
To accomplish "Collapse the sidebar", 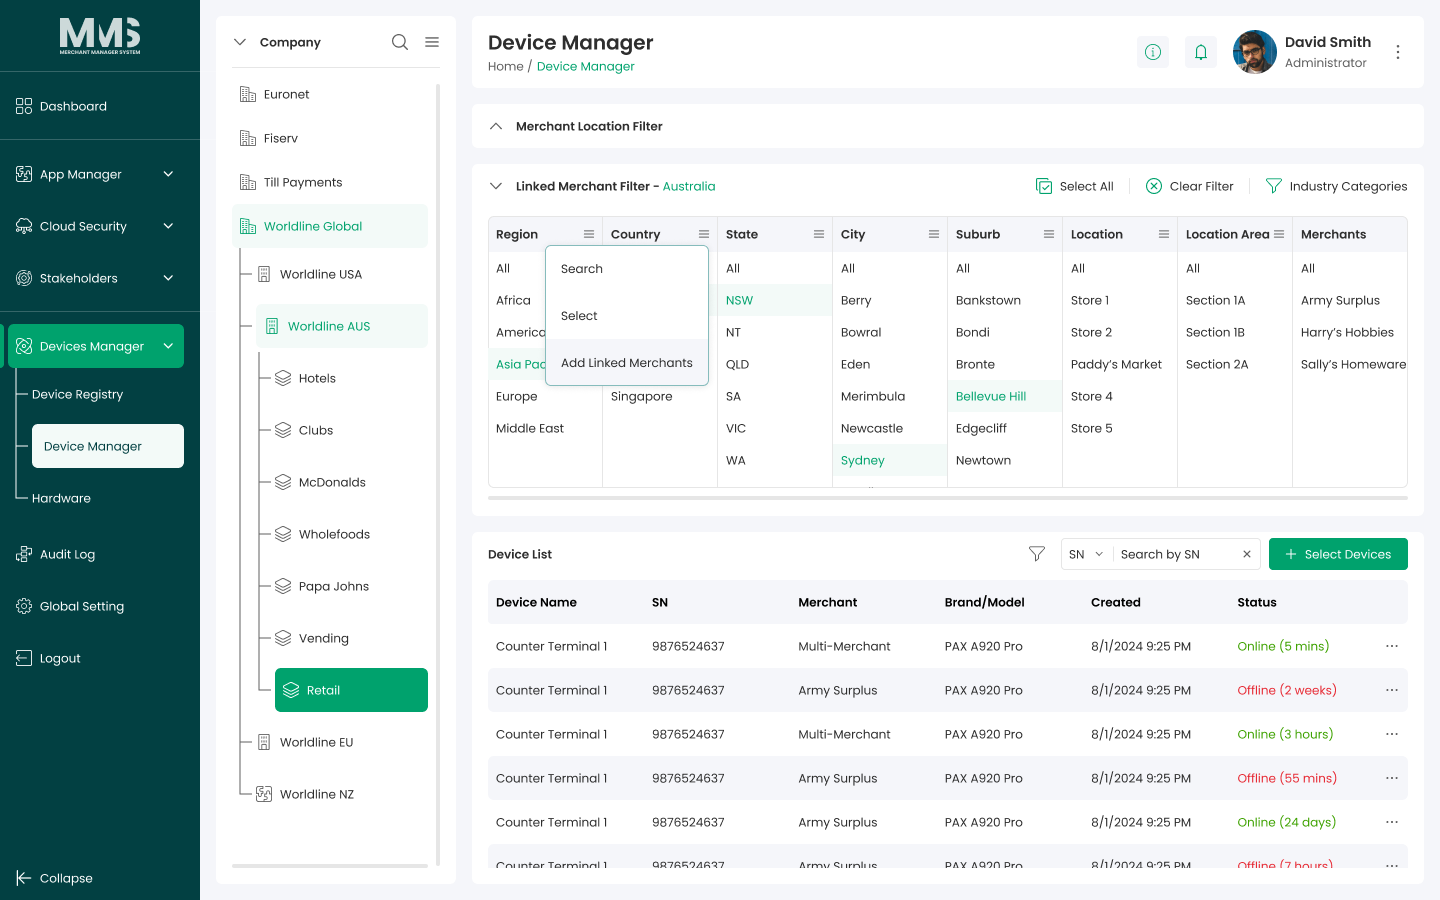I will click(x=55, y=878).
